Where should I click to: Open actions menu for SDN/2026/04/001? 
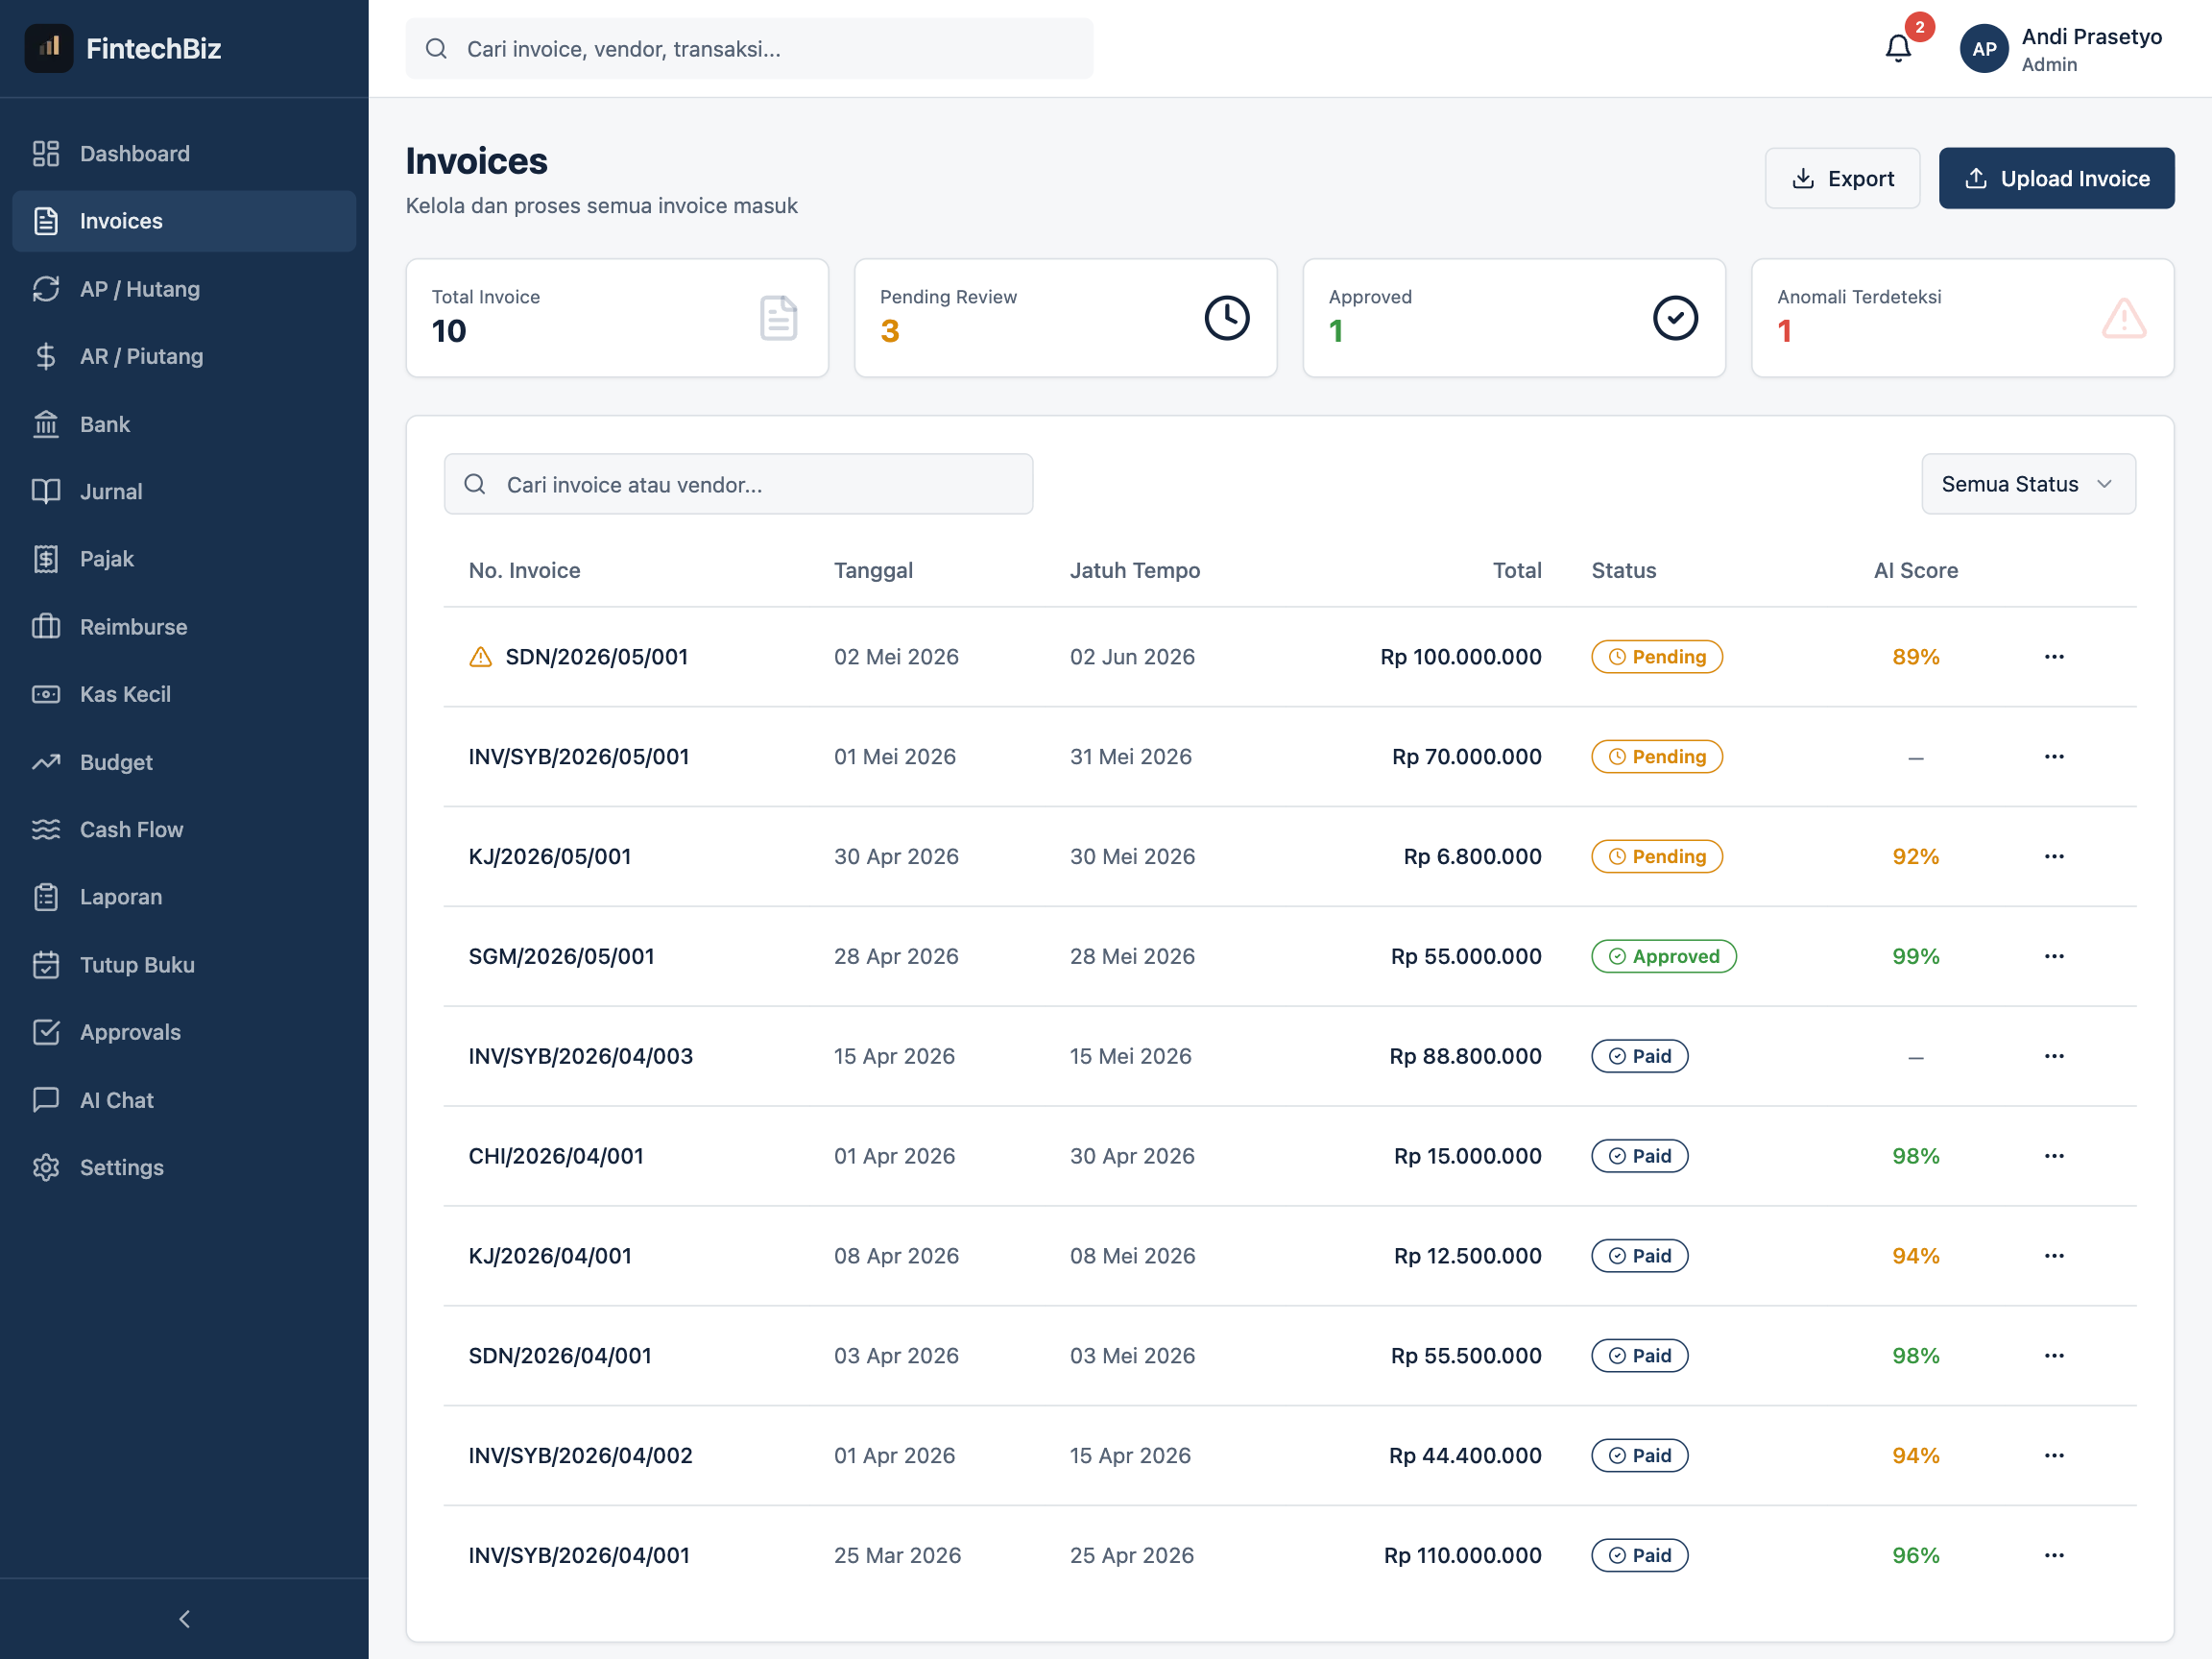[2054, 1356]
